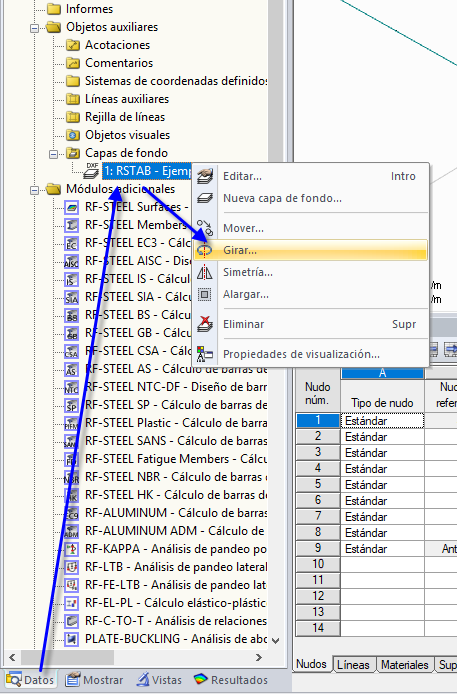
Task: Open RF-STEEL Plastic module
Action: [x=176, y=423]
